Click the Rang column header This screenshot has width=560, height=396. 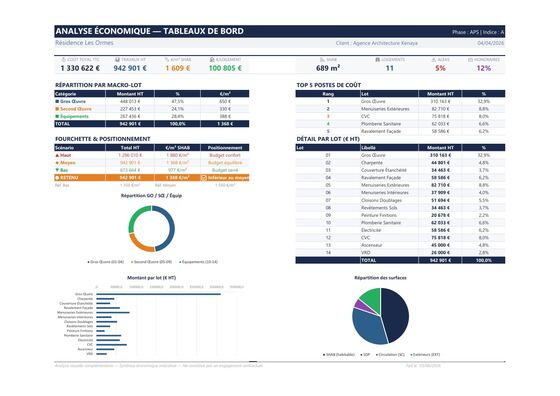(x=328, y=94)
